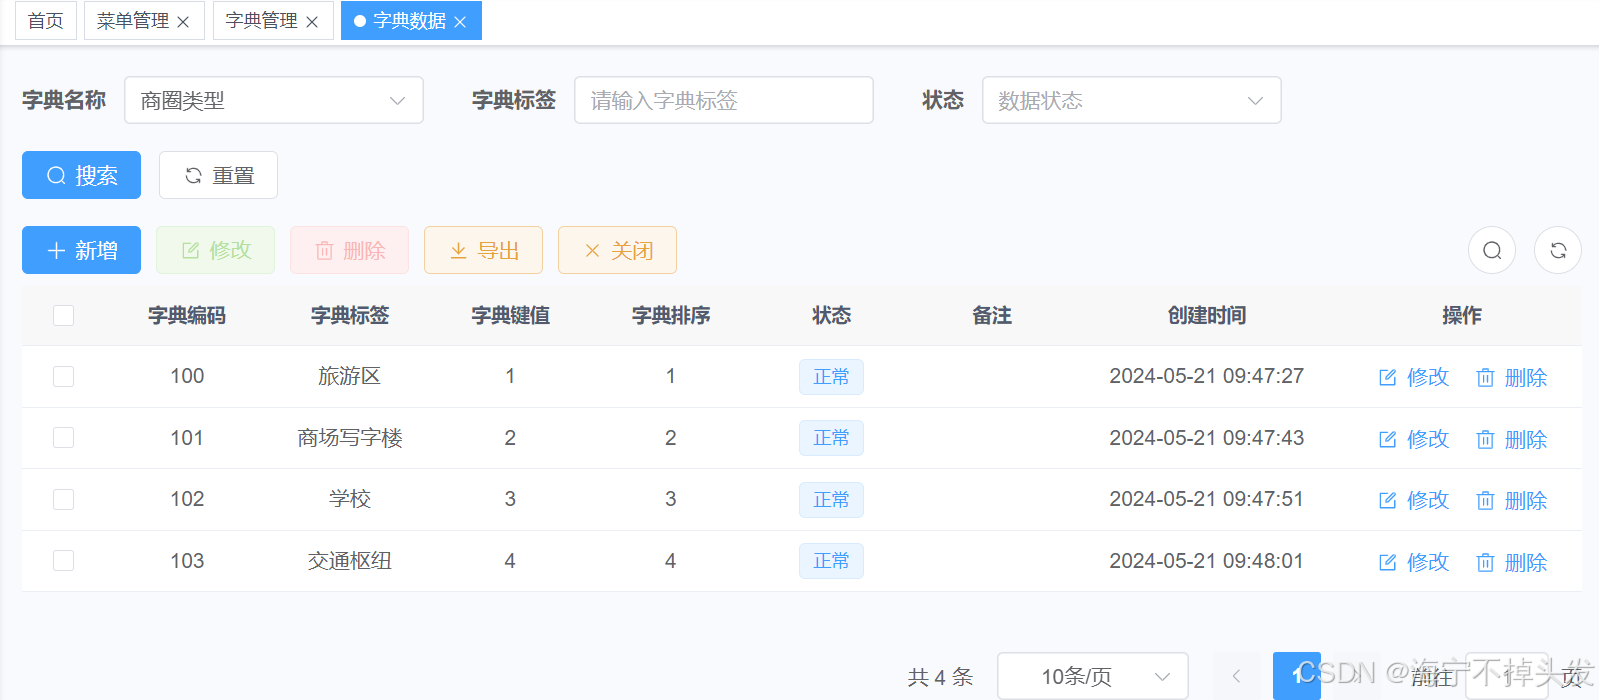Click the 关闭 button

coord(617,250)
